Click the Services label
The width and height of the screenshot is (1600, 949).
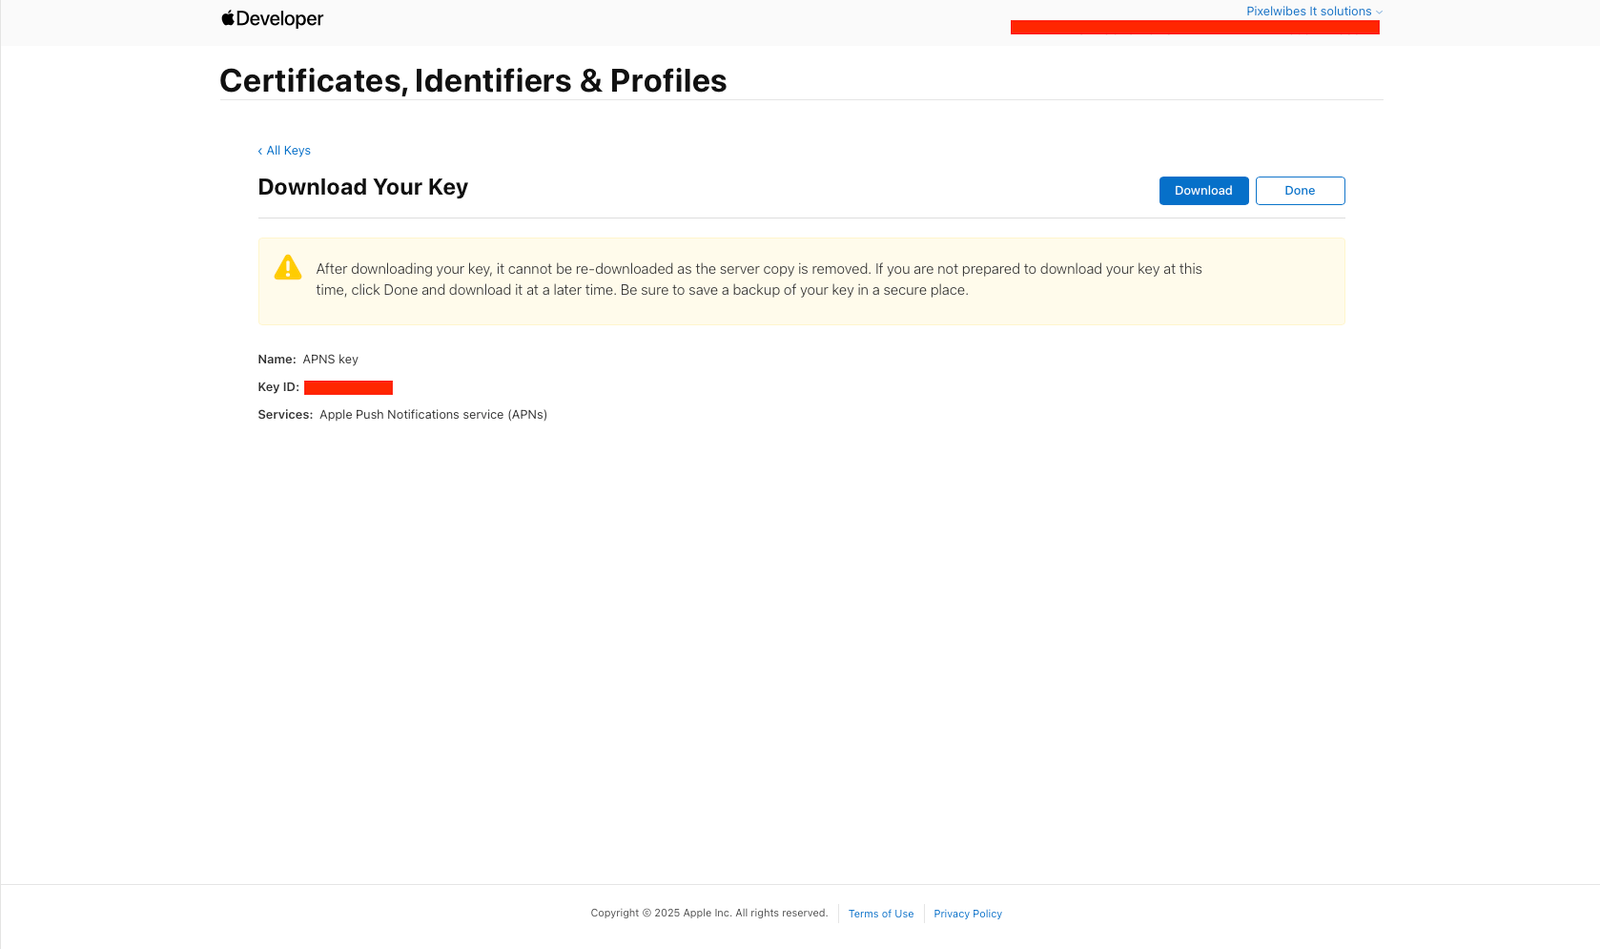pos(285,415)
